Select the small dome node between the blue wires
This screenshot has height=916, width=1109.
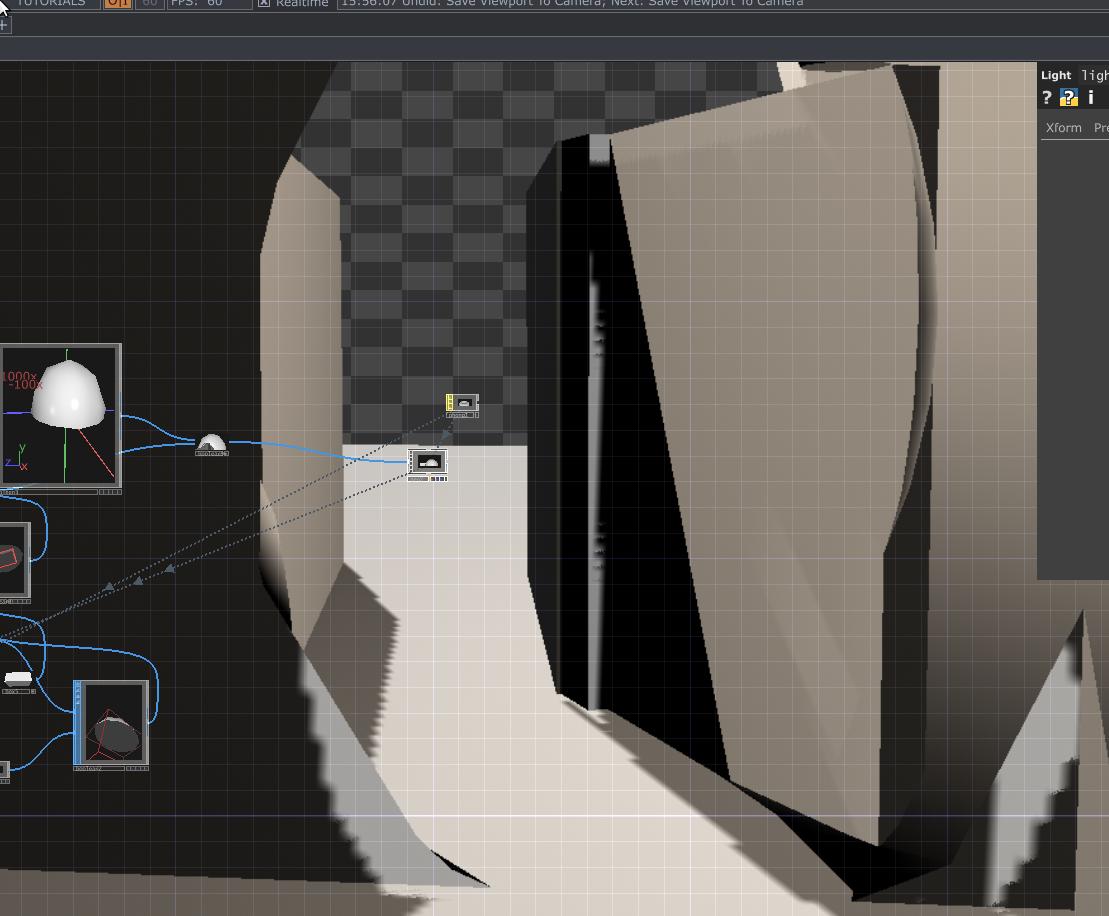(x=211, y=445)
